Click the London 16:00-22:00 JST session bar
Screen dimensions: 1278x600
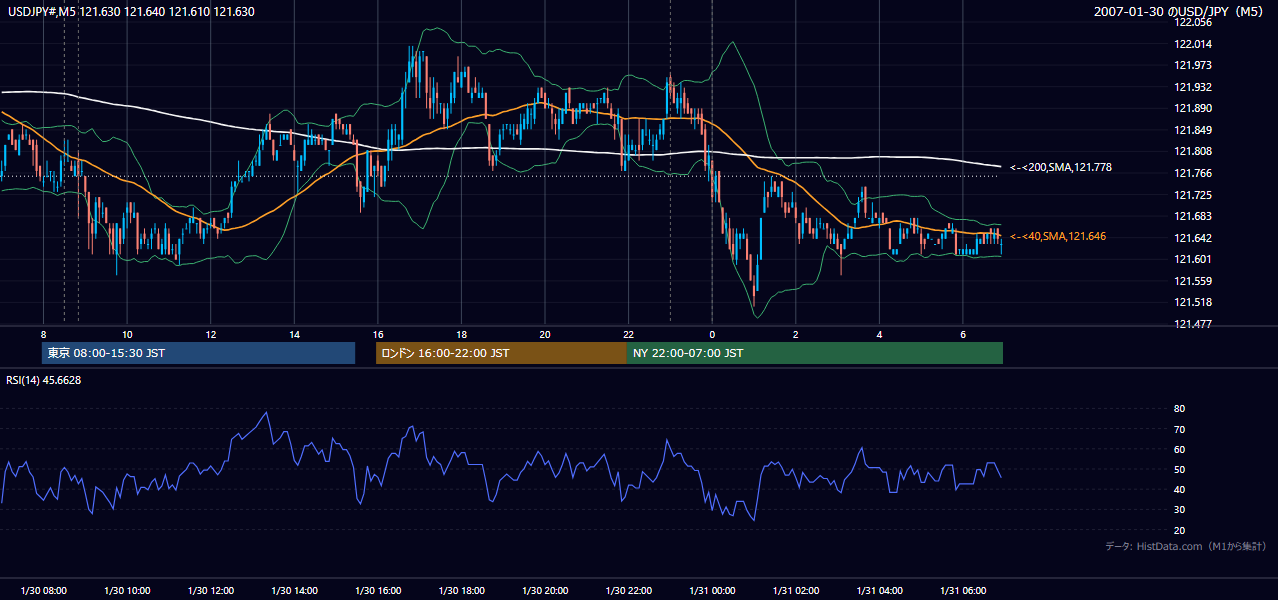[x=501, y=353]
